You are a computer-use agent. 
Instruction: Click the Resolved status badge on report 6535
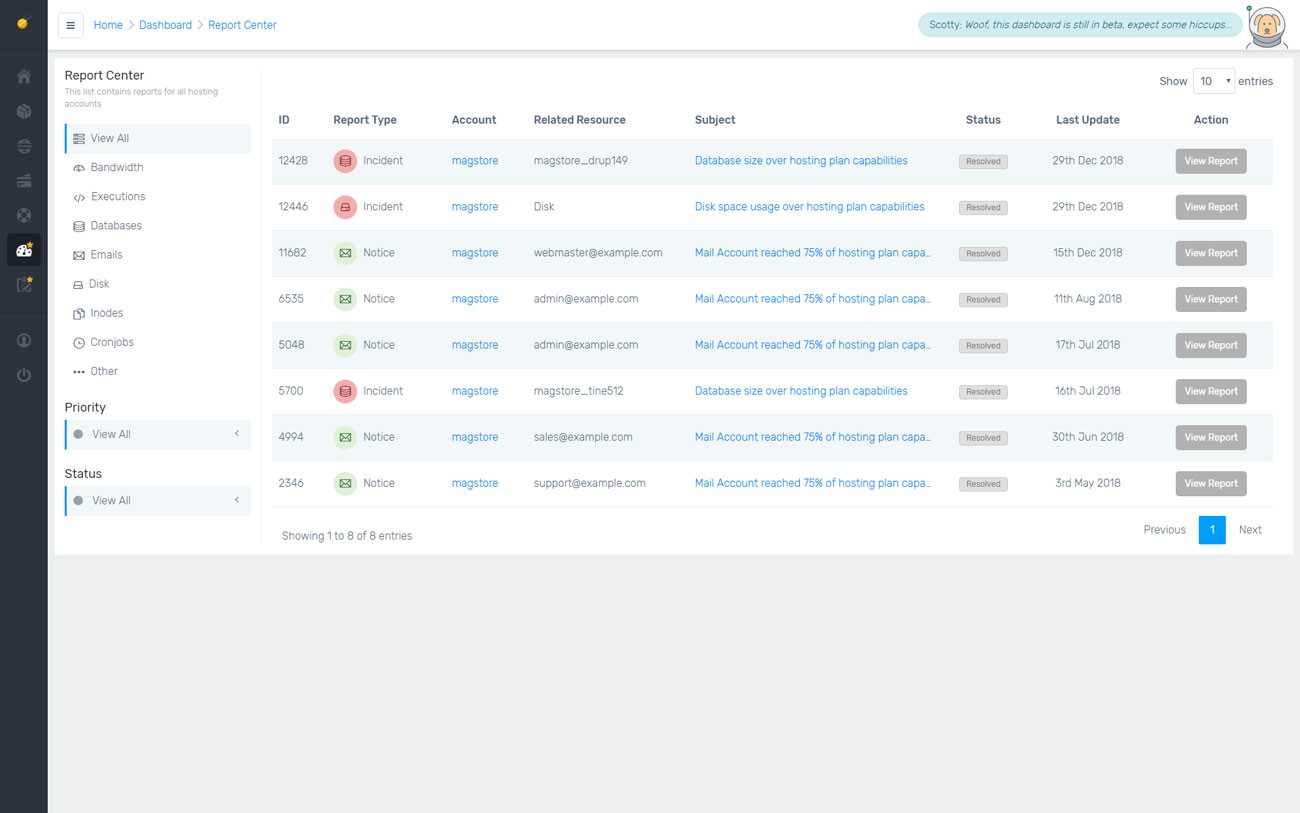tap(982, 299)
